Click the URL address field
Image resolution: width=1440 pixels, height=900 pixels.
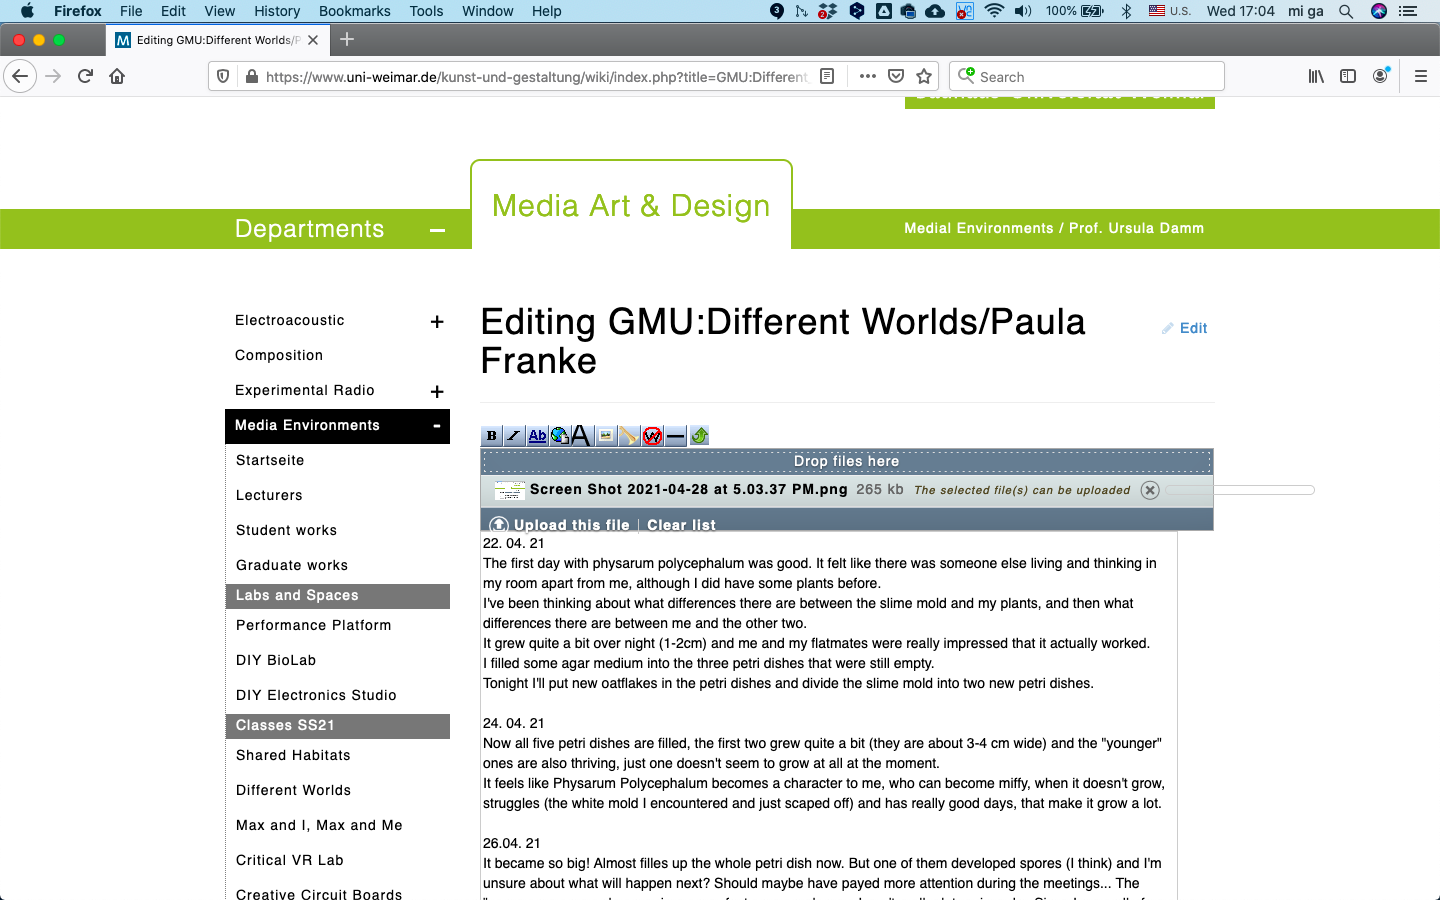coord(536,76)
